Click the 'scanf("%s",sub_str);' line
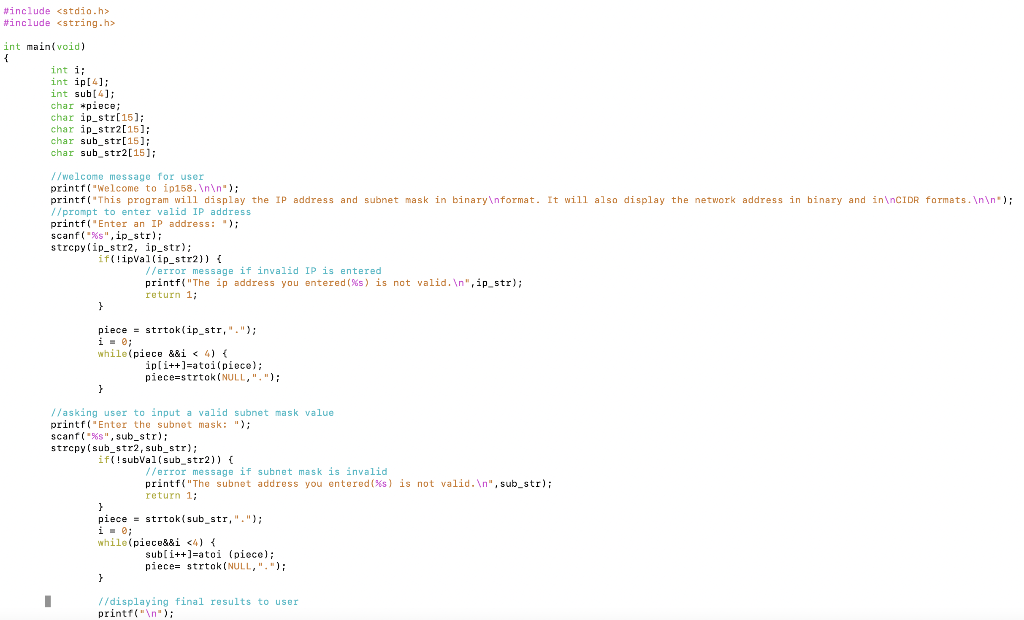Image resolution: width=1024 pixels, height=620 pixels. coord(110,436)
